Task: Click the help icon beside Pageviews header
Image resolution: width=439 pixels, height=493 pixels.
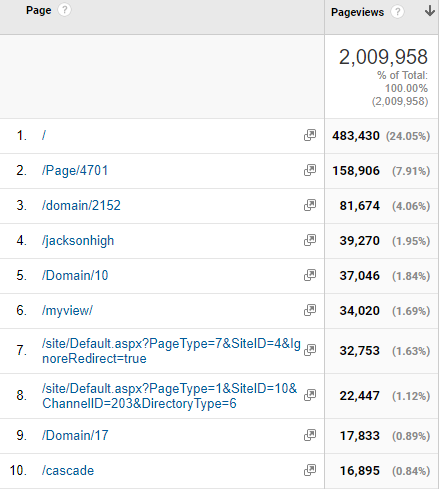Action: click(x=397, y=12)
